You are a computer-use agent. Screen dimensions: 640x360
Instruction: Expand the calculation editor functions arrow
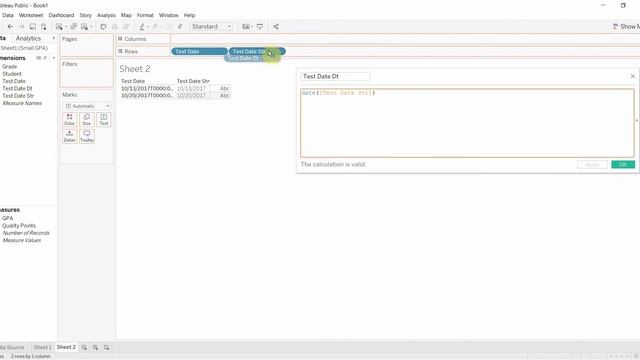(637, 120)
